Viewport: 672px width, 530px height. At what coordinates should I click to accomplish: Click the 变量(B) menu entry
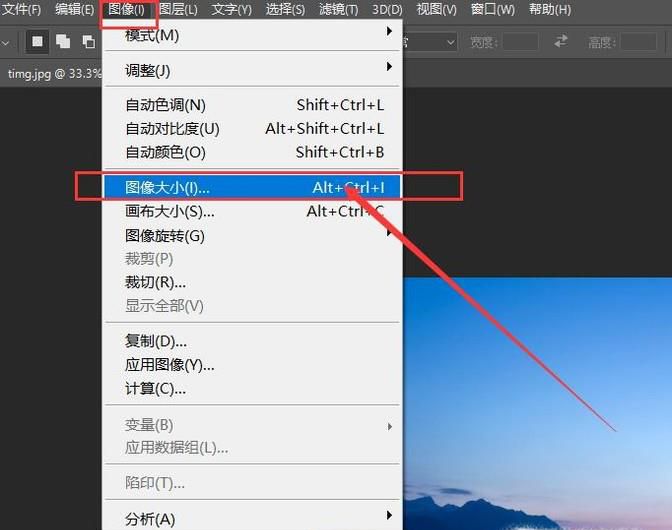tap(252, 425)
